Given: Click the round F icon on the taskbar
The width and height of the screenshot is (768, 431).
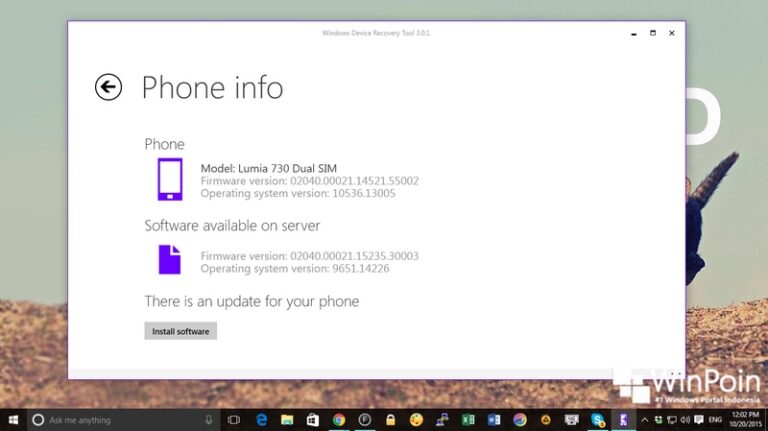Looking at the screenshot, I should point(364,420).
